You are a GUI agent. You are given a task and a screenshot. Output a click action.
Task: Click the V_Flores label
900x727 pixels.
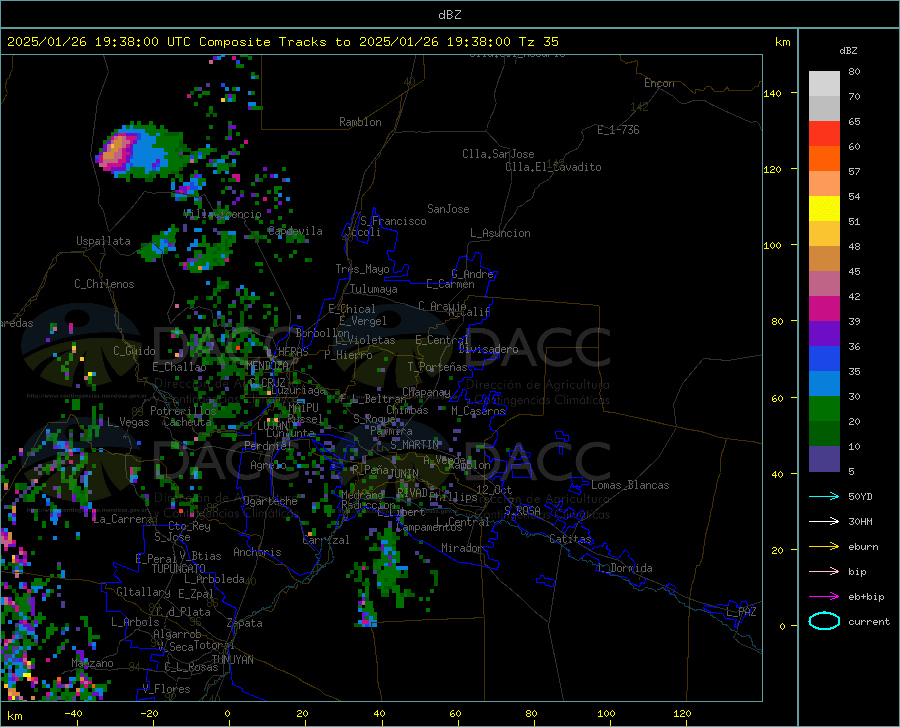click(166, 689)
